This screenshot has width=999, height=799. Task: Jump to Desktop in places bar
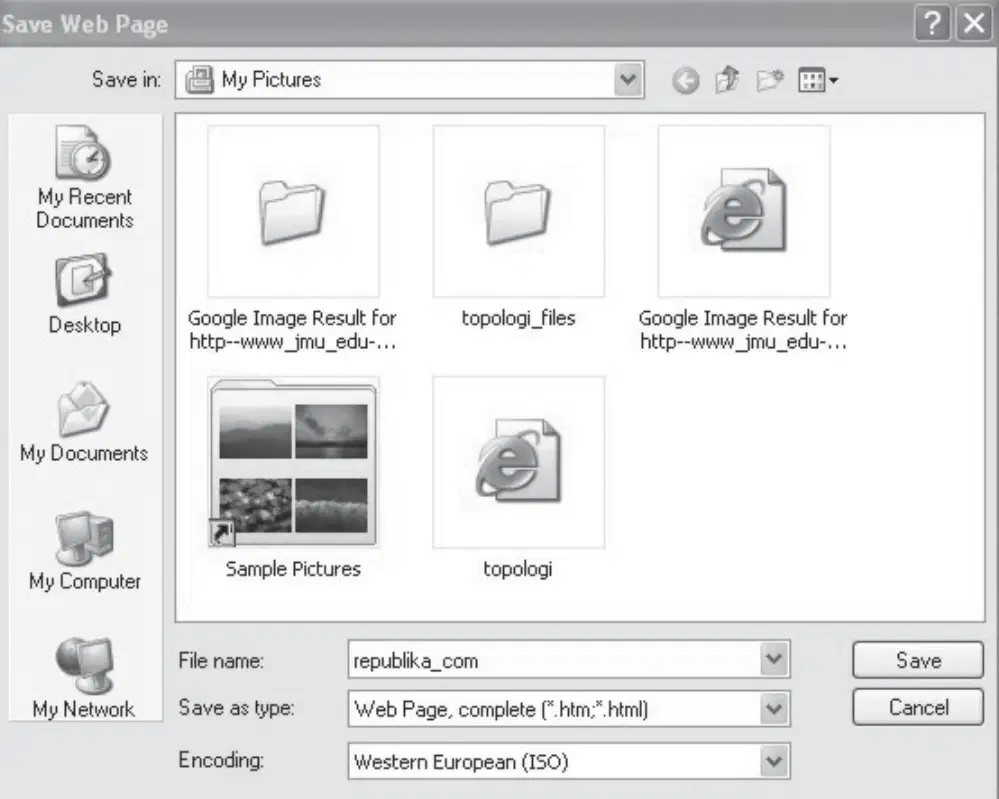click(84, 294)
